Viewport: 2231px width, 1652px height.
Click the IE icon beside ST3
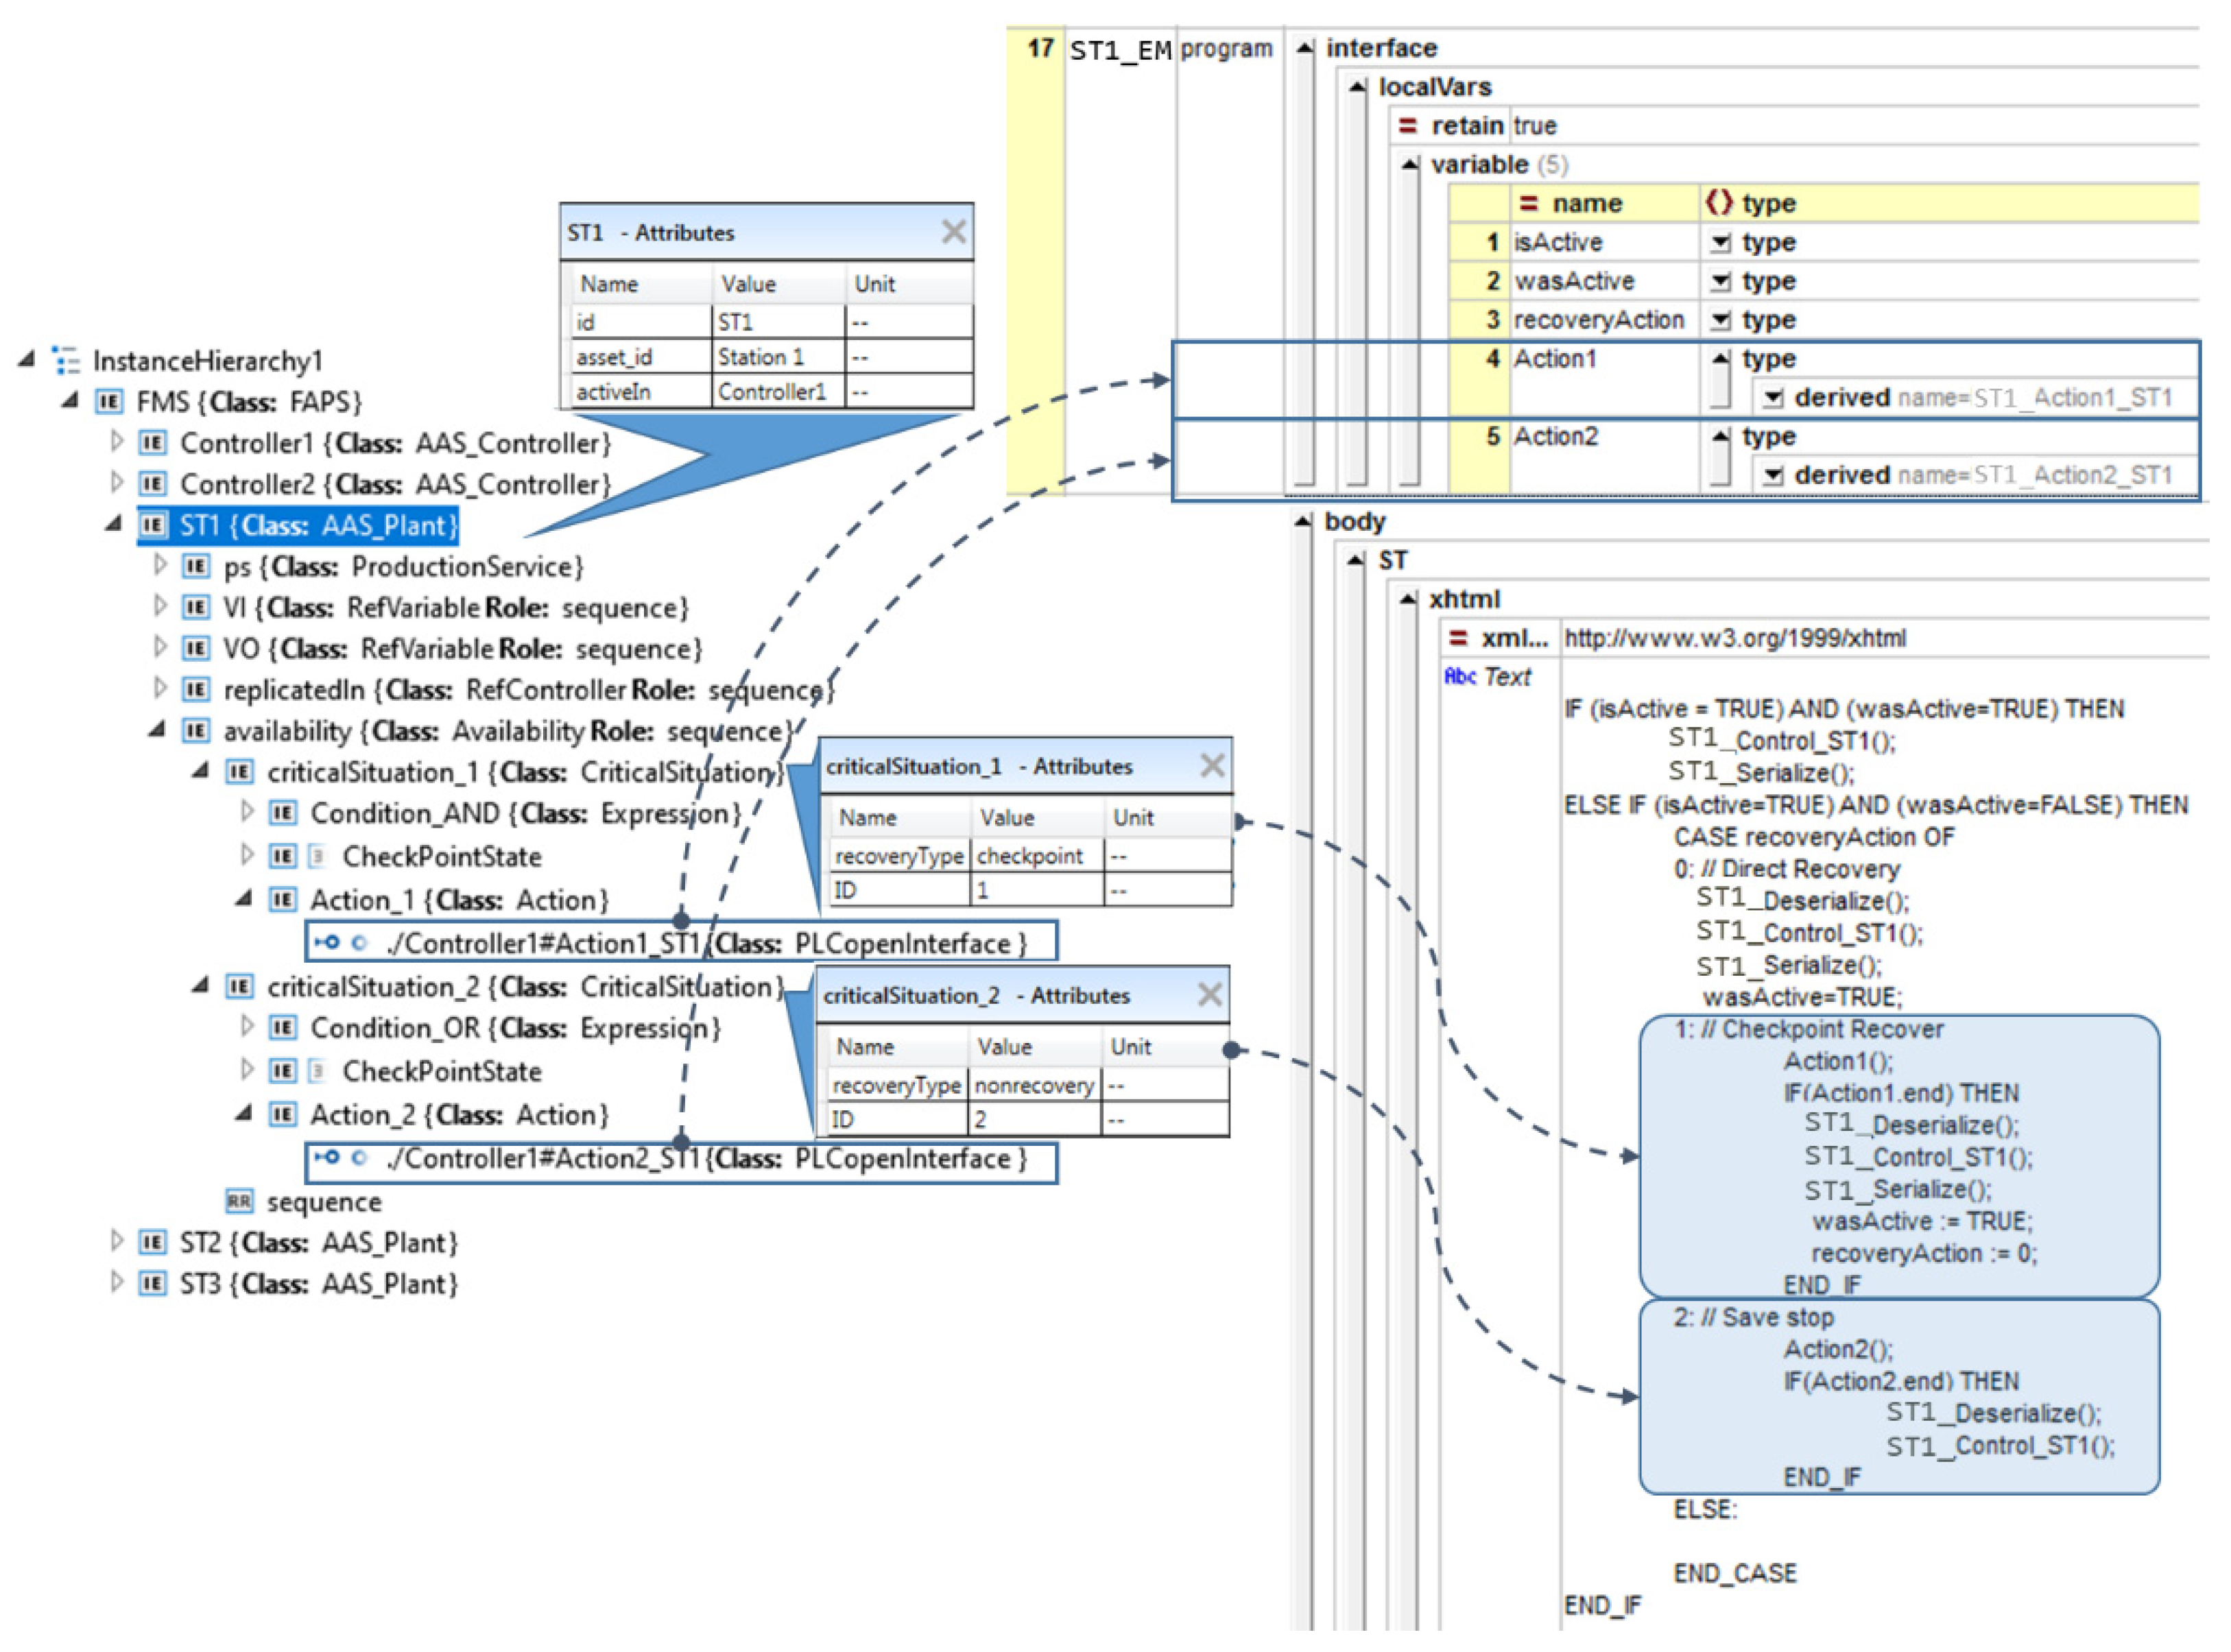152,1283
